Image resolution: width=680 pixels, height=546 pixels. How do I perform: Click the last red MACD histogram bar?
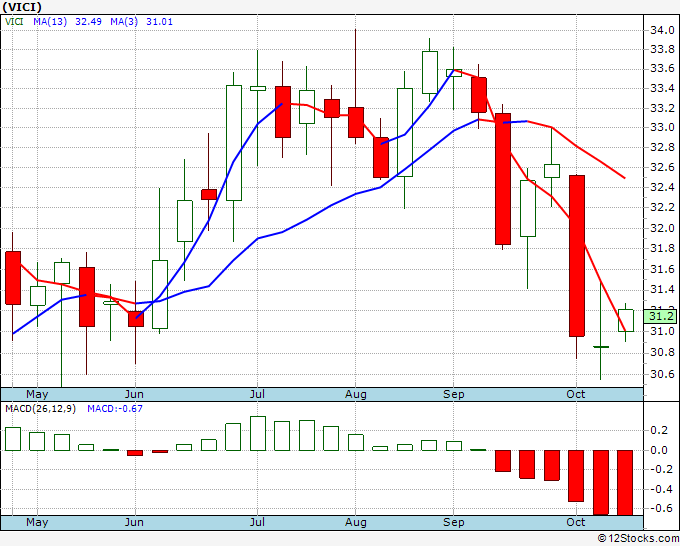coord(625,483)
